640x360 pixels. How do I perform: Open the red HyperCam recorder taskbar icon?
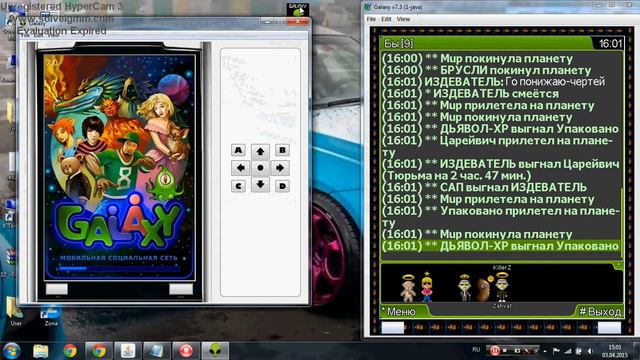click(x=186, y=351)
